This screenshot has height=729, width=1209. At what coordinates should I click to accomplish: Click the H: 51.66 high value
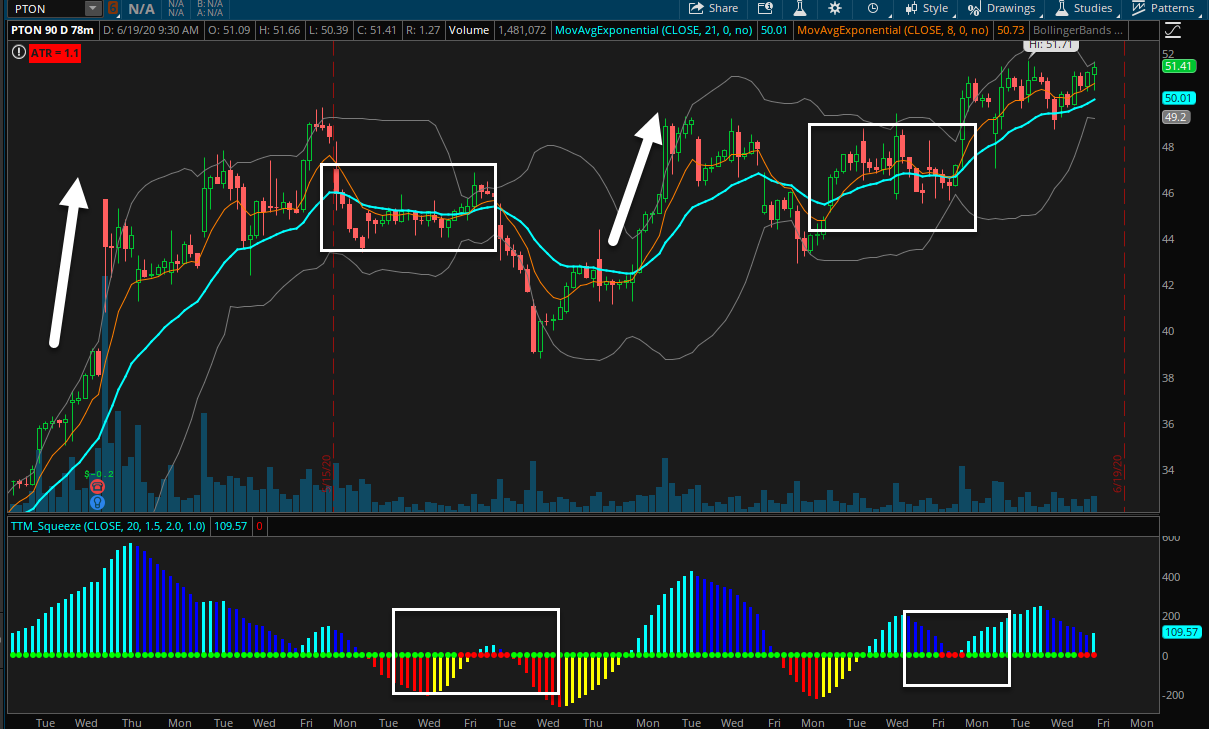pos(281,30)
